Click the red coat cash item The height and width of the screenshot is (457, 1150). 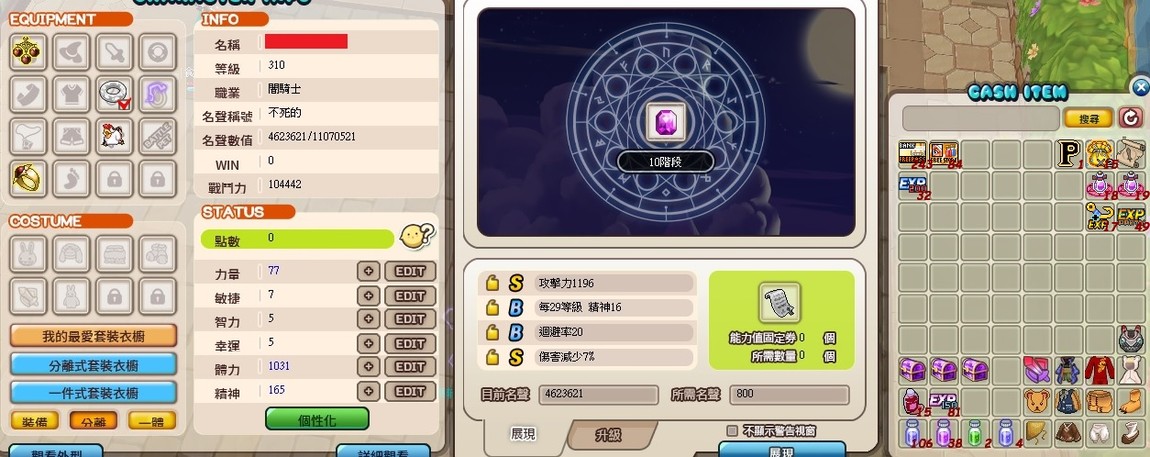coord(1099,370)
